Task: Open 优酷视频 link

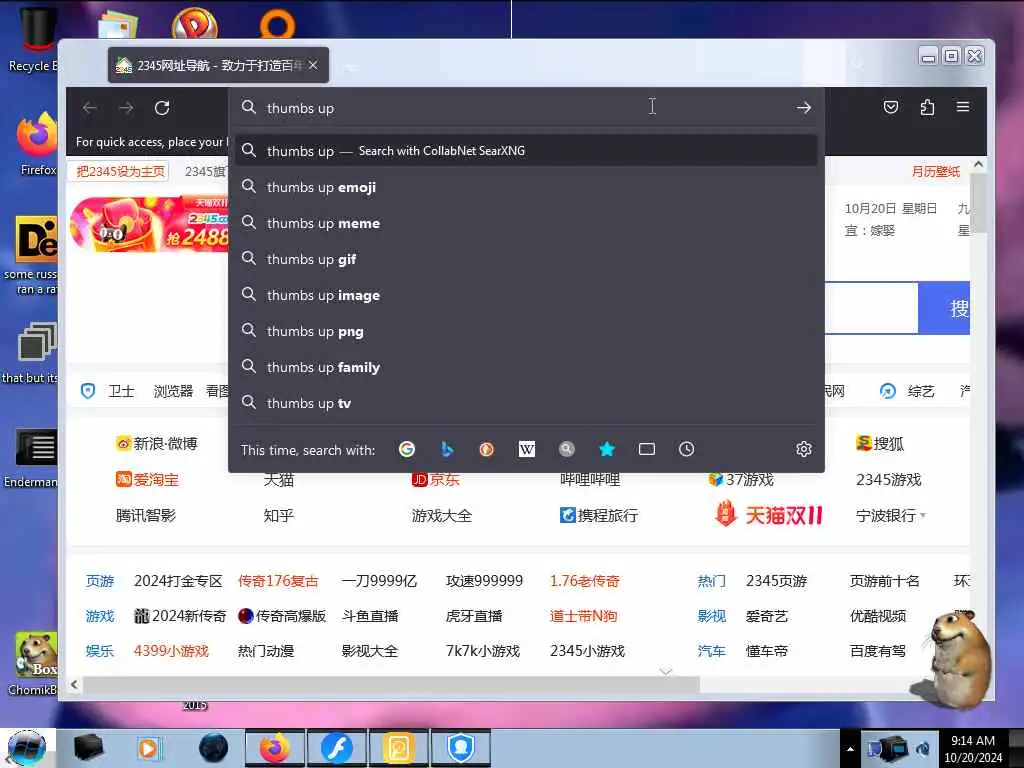Action: [x=878, y=616]
